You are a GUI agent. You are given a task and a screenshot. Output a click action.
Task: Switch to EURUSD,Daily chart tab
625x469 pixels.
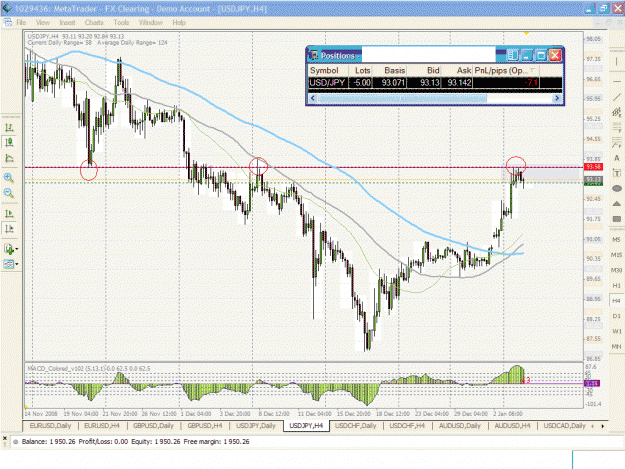[x=51, y=426]
